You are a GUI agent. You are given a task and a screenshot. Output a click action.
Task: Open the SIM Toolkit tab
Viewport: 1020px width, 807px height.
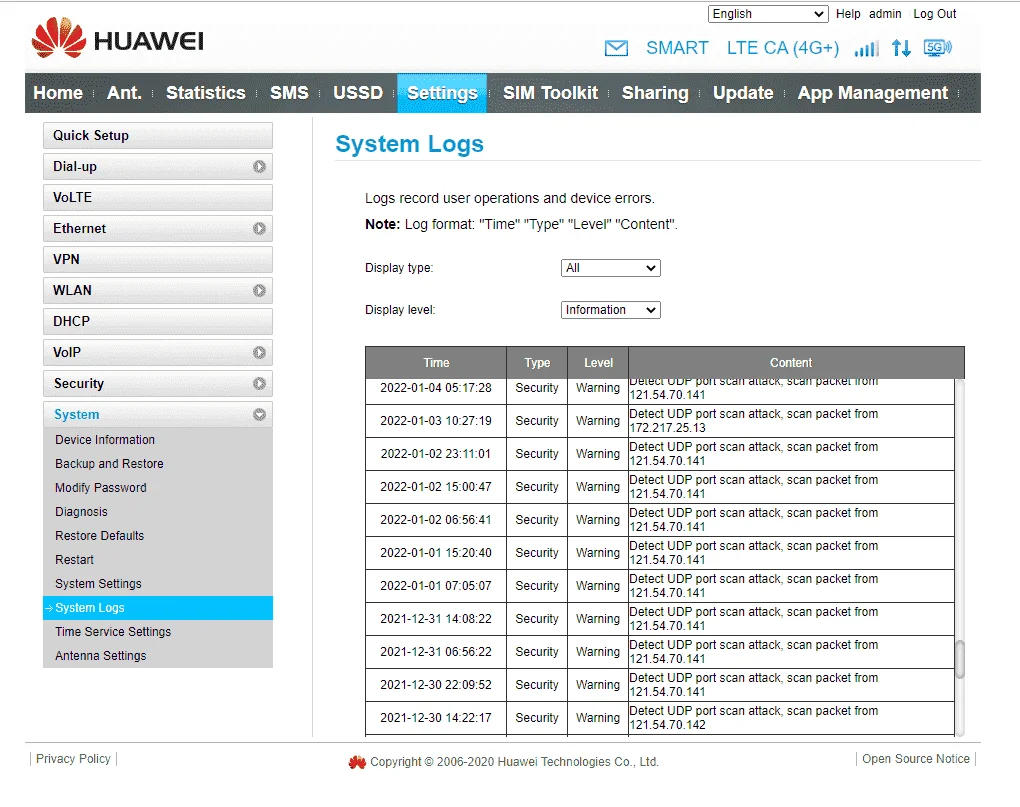click(550, 92)
